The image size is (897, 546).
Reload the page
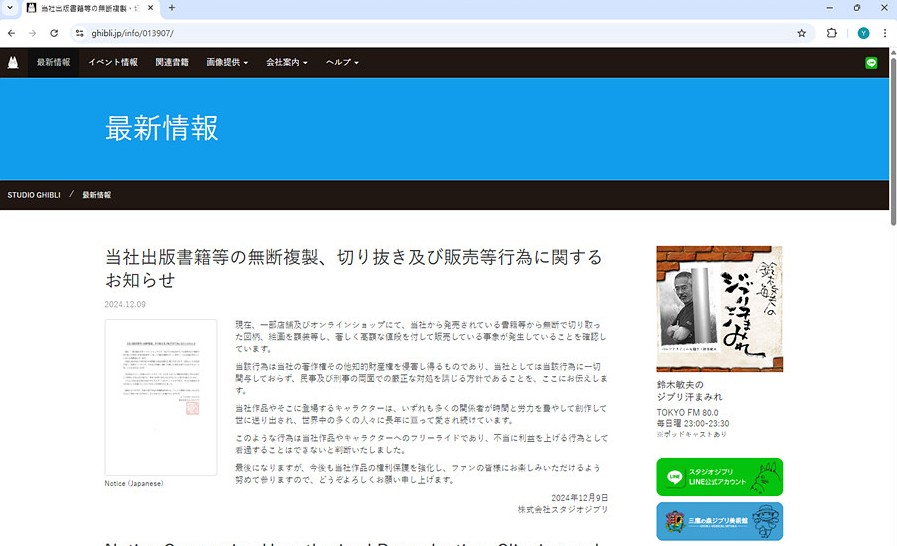pos(54,33)
